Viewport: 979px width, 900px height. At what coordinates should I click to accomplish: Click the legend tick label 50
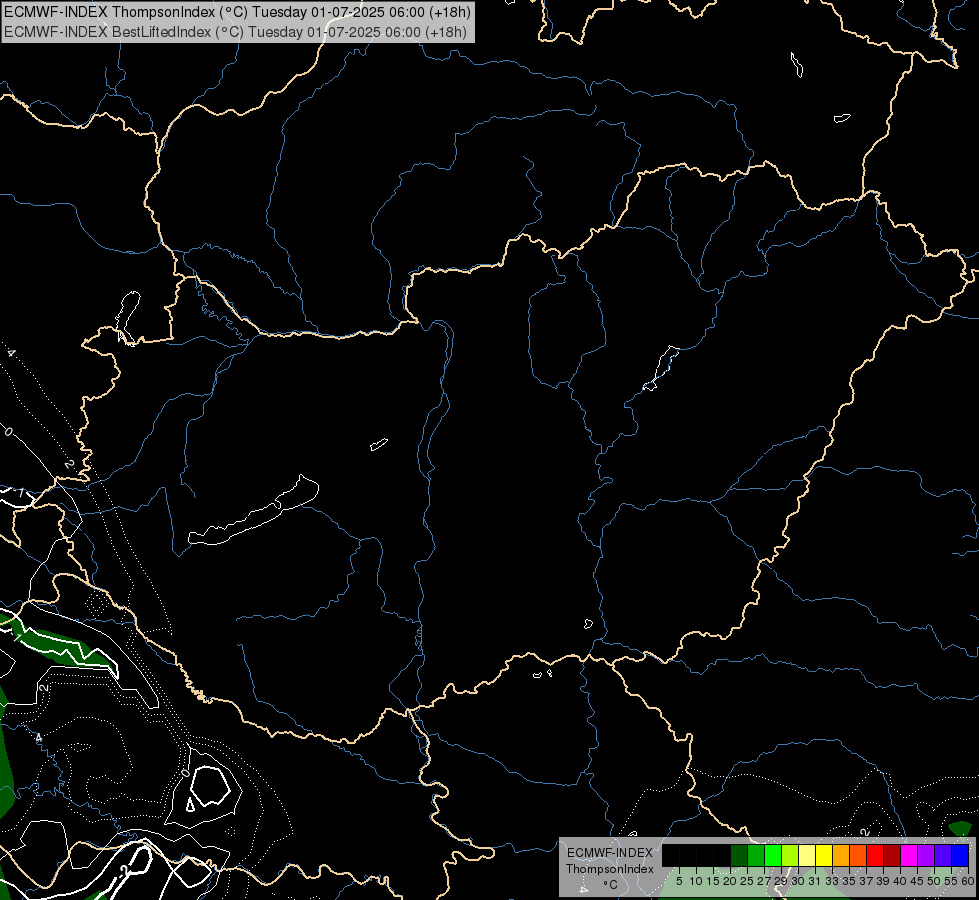[933, 881]
